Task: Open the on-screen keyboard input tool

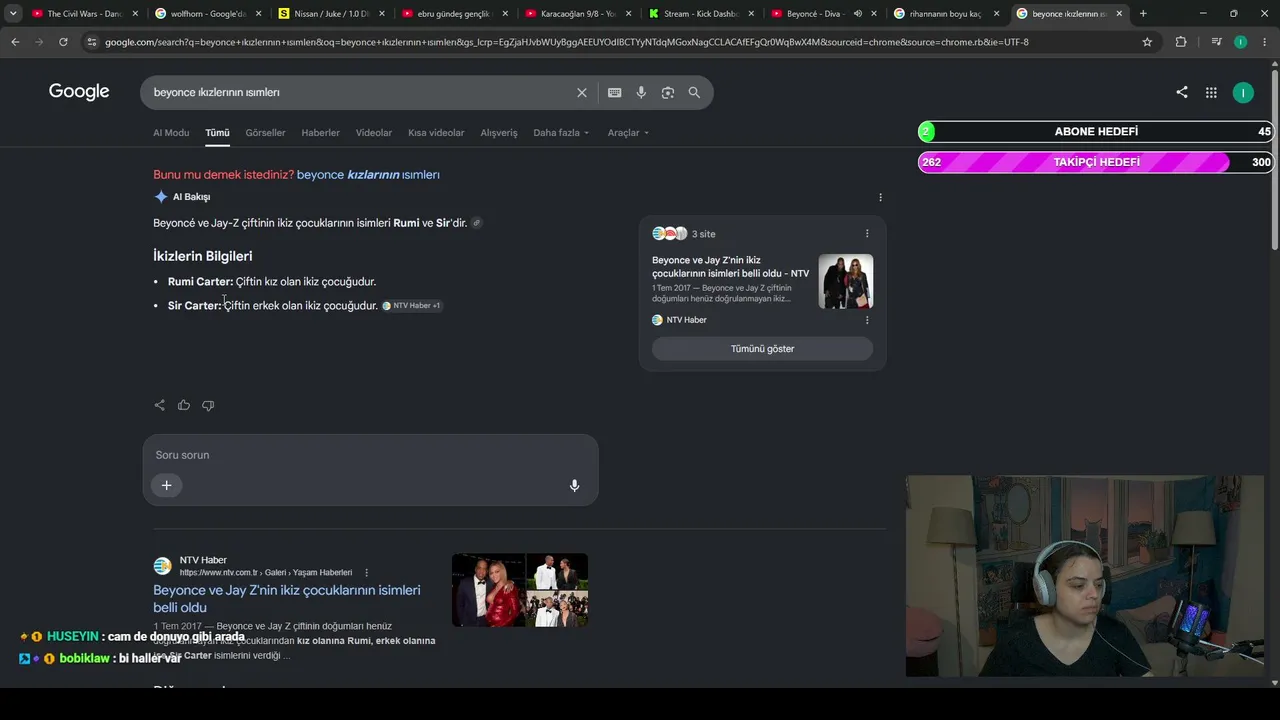Action: 615,92
